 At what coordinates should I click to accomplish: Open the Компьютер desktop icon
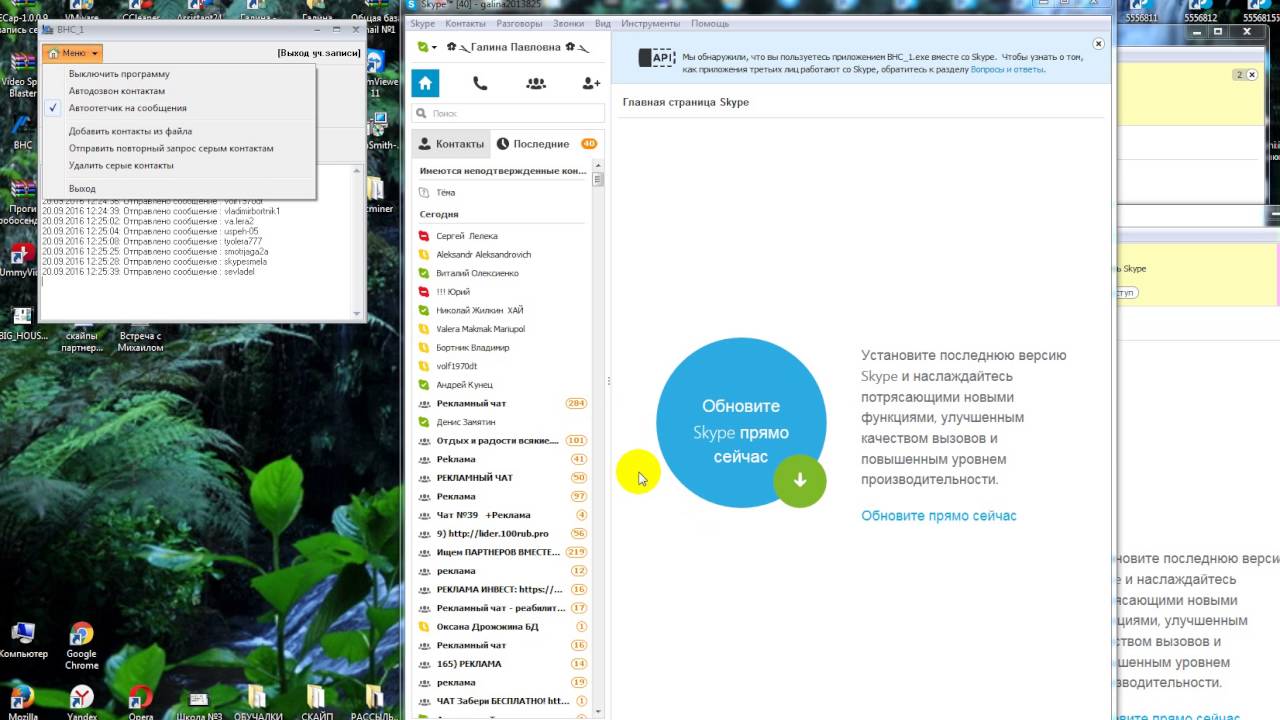tap(23, 641)
